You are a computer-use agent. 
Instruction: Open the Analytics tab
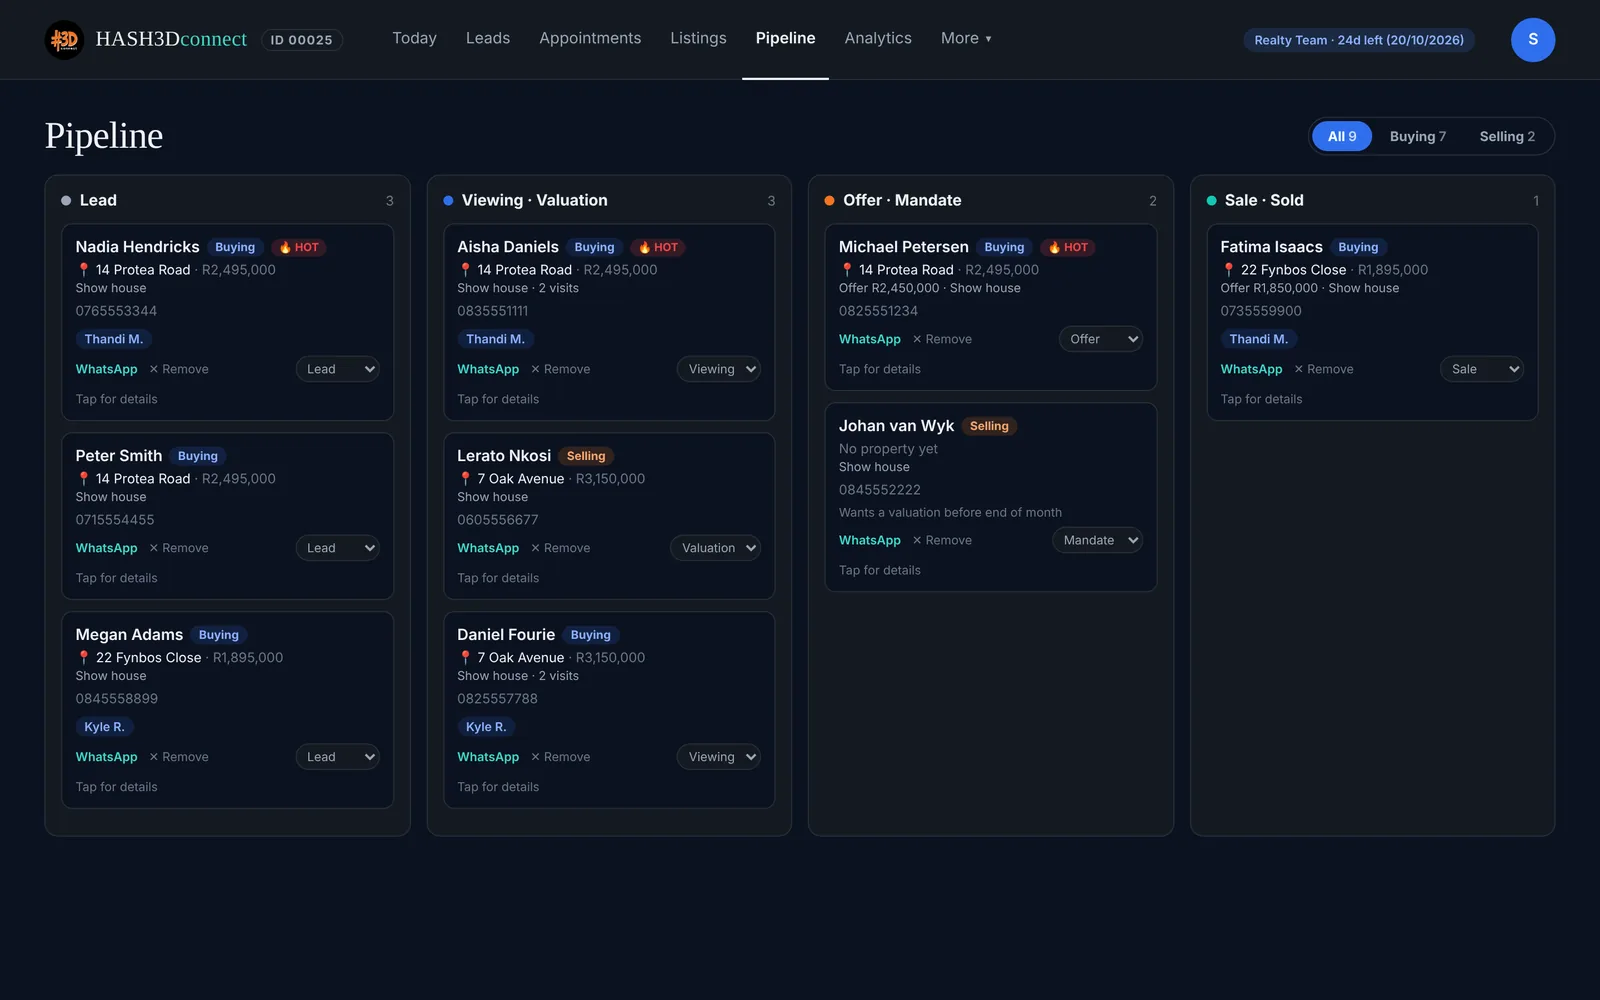pos(878,38)
